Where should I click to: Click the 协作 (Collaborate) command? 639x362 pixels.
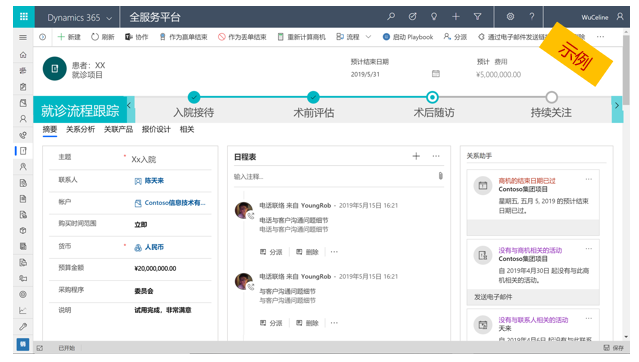137,37
